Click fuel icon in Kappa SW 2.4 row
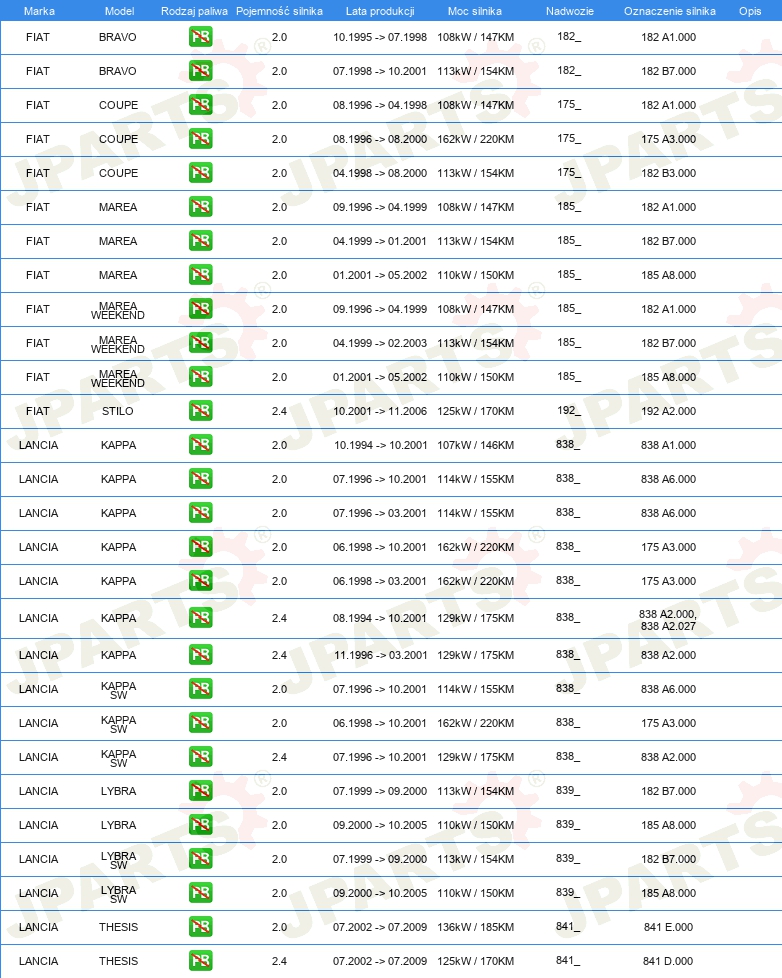 coord(201,757)
